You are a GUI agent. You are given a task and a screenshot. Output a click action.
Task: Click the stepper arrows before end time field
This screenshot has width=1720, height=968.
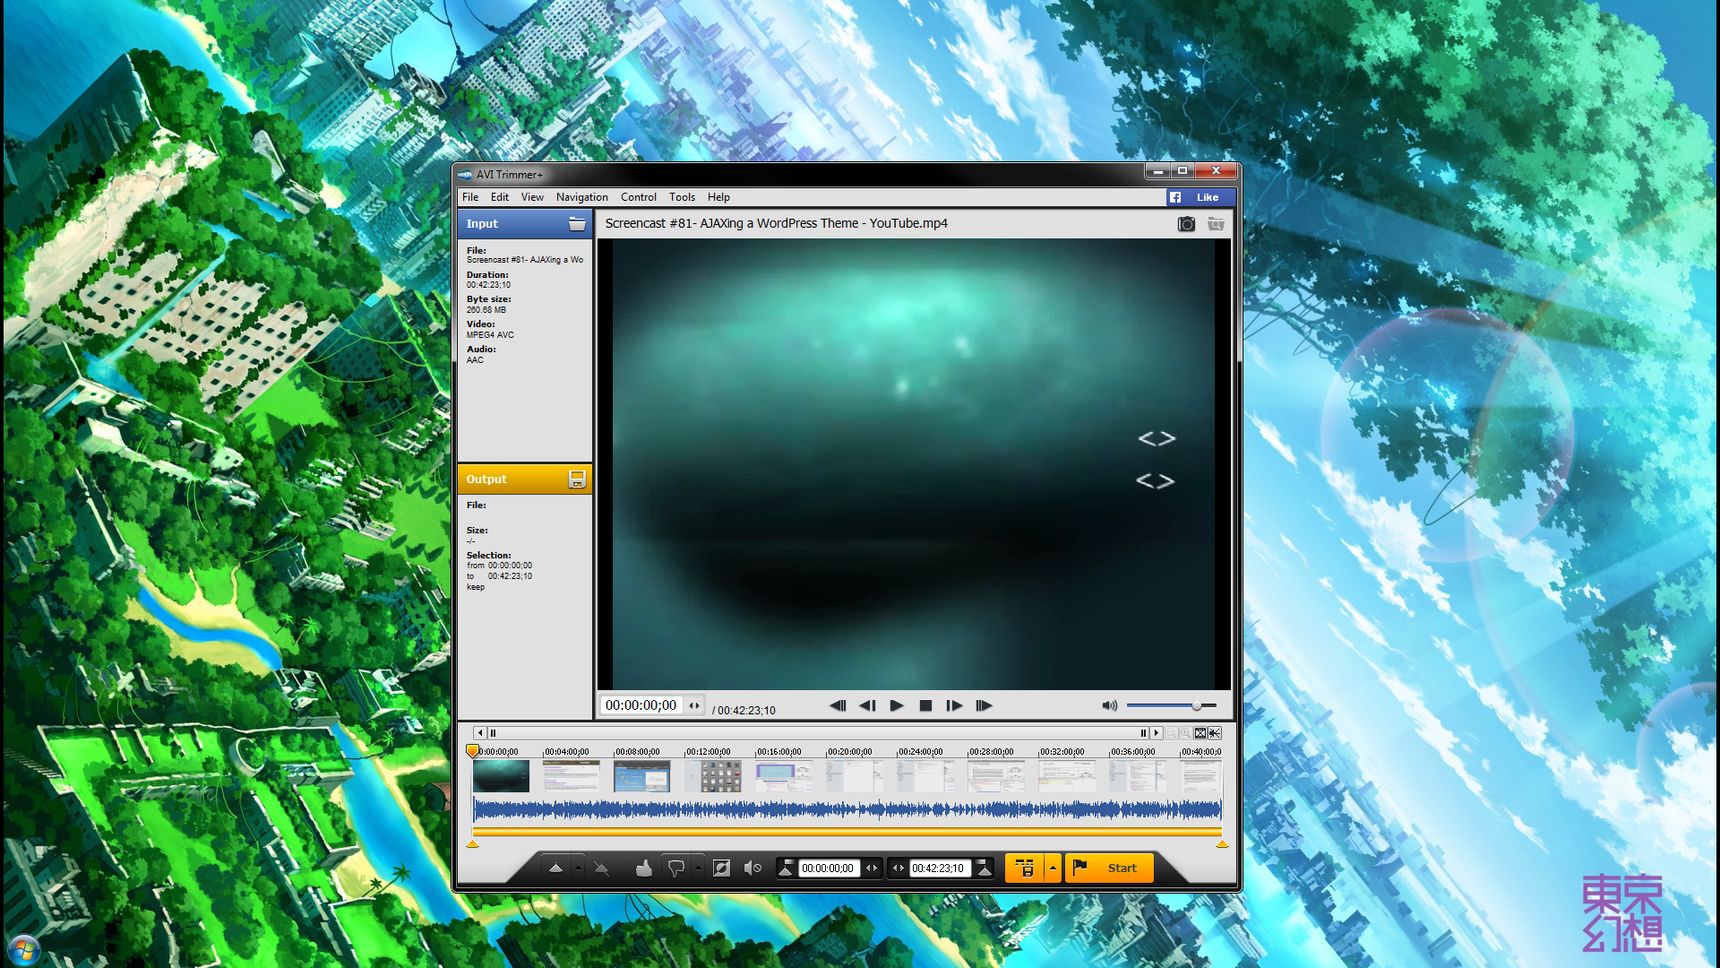[x=898, y=868]
